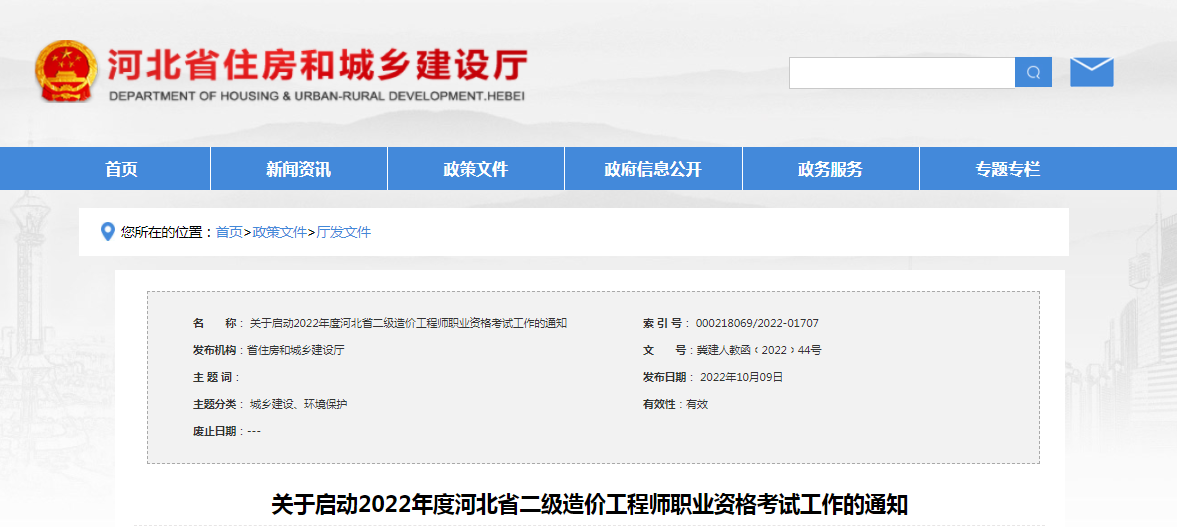Image resolution: width=1177 pixels, height=527 pixels.
Task: Click publish date 2022年10月09日
Action: [x=742, y=378]
